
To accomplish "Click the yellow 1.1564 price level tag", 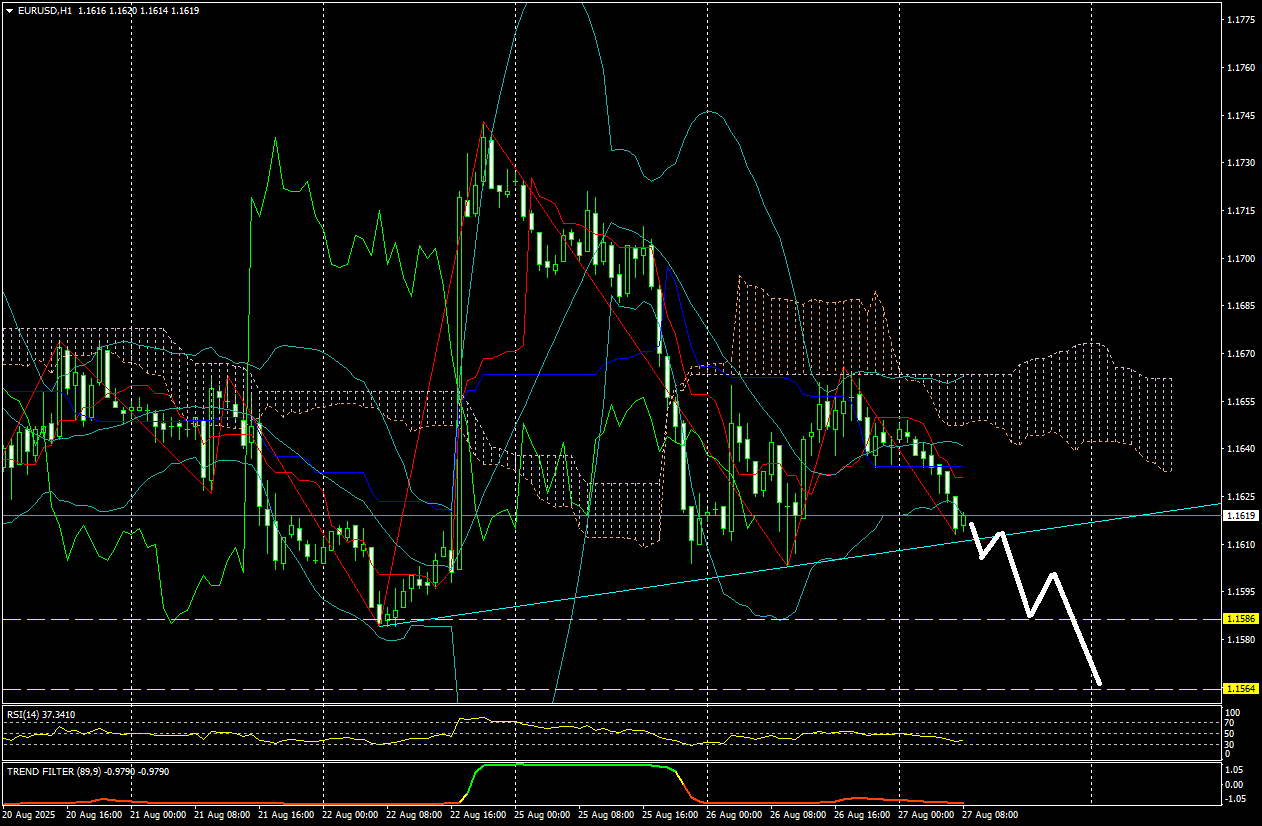I will [x=1240, y=688].
